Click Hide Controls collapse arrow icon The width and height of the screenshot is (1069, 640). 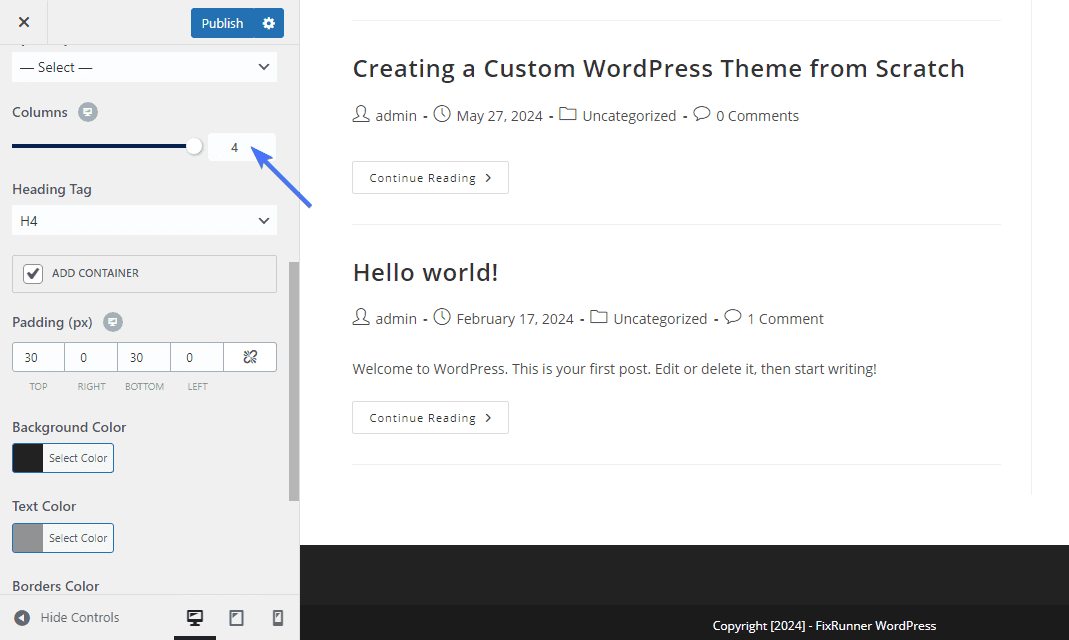(22, 618)
